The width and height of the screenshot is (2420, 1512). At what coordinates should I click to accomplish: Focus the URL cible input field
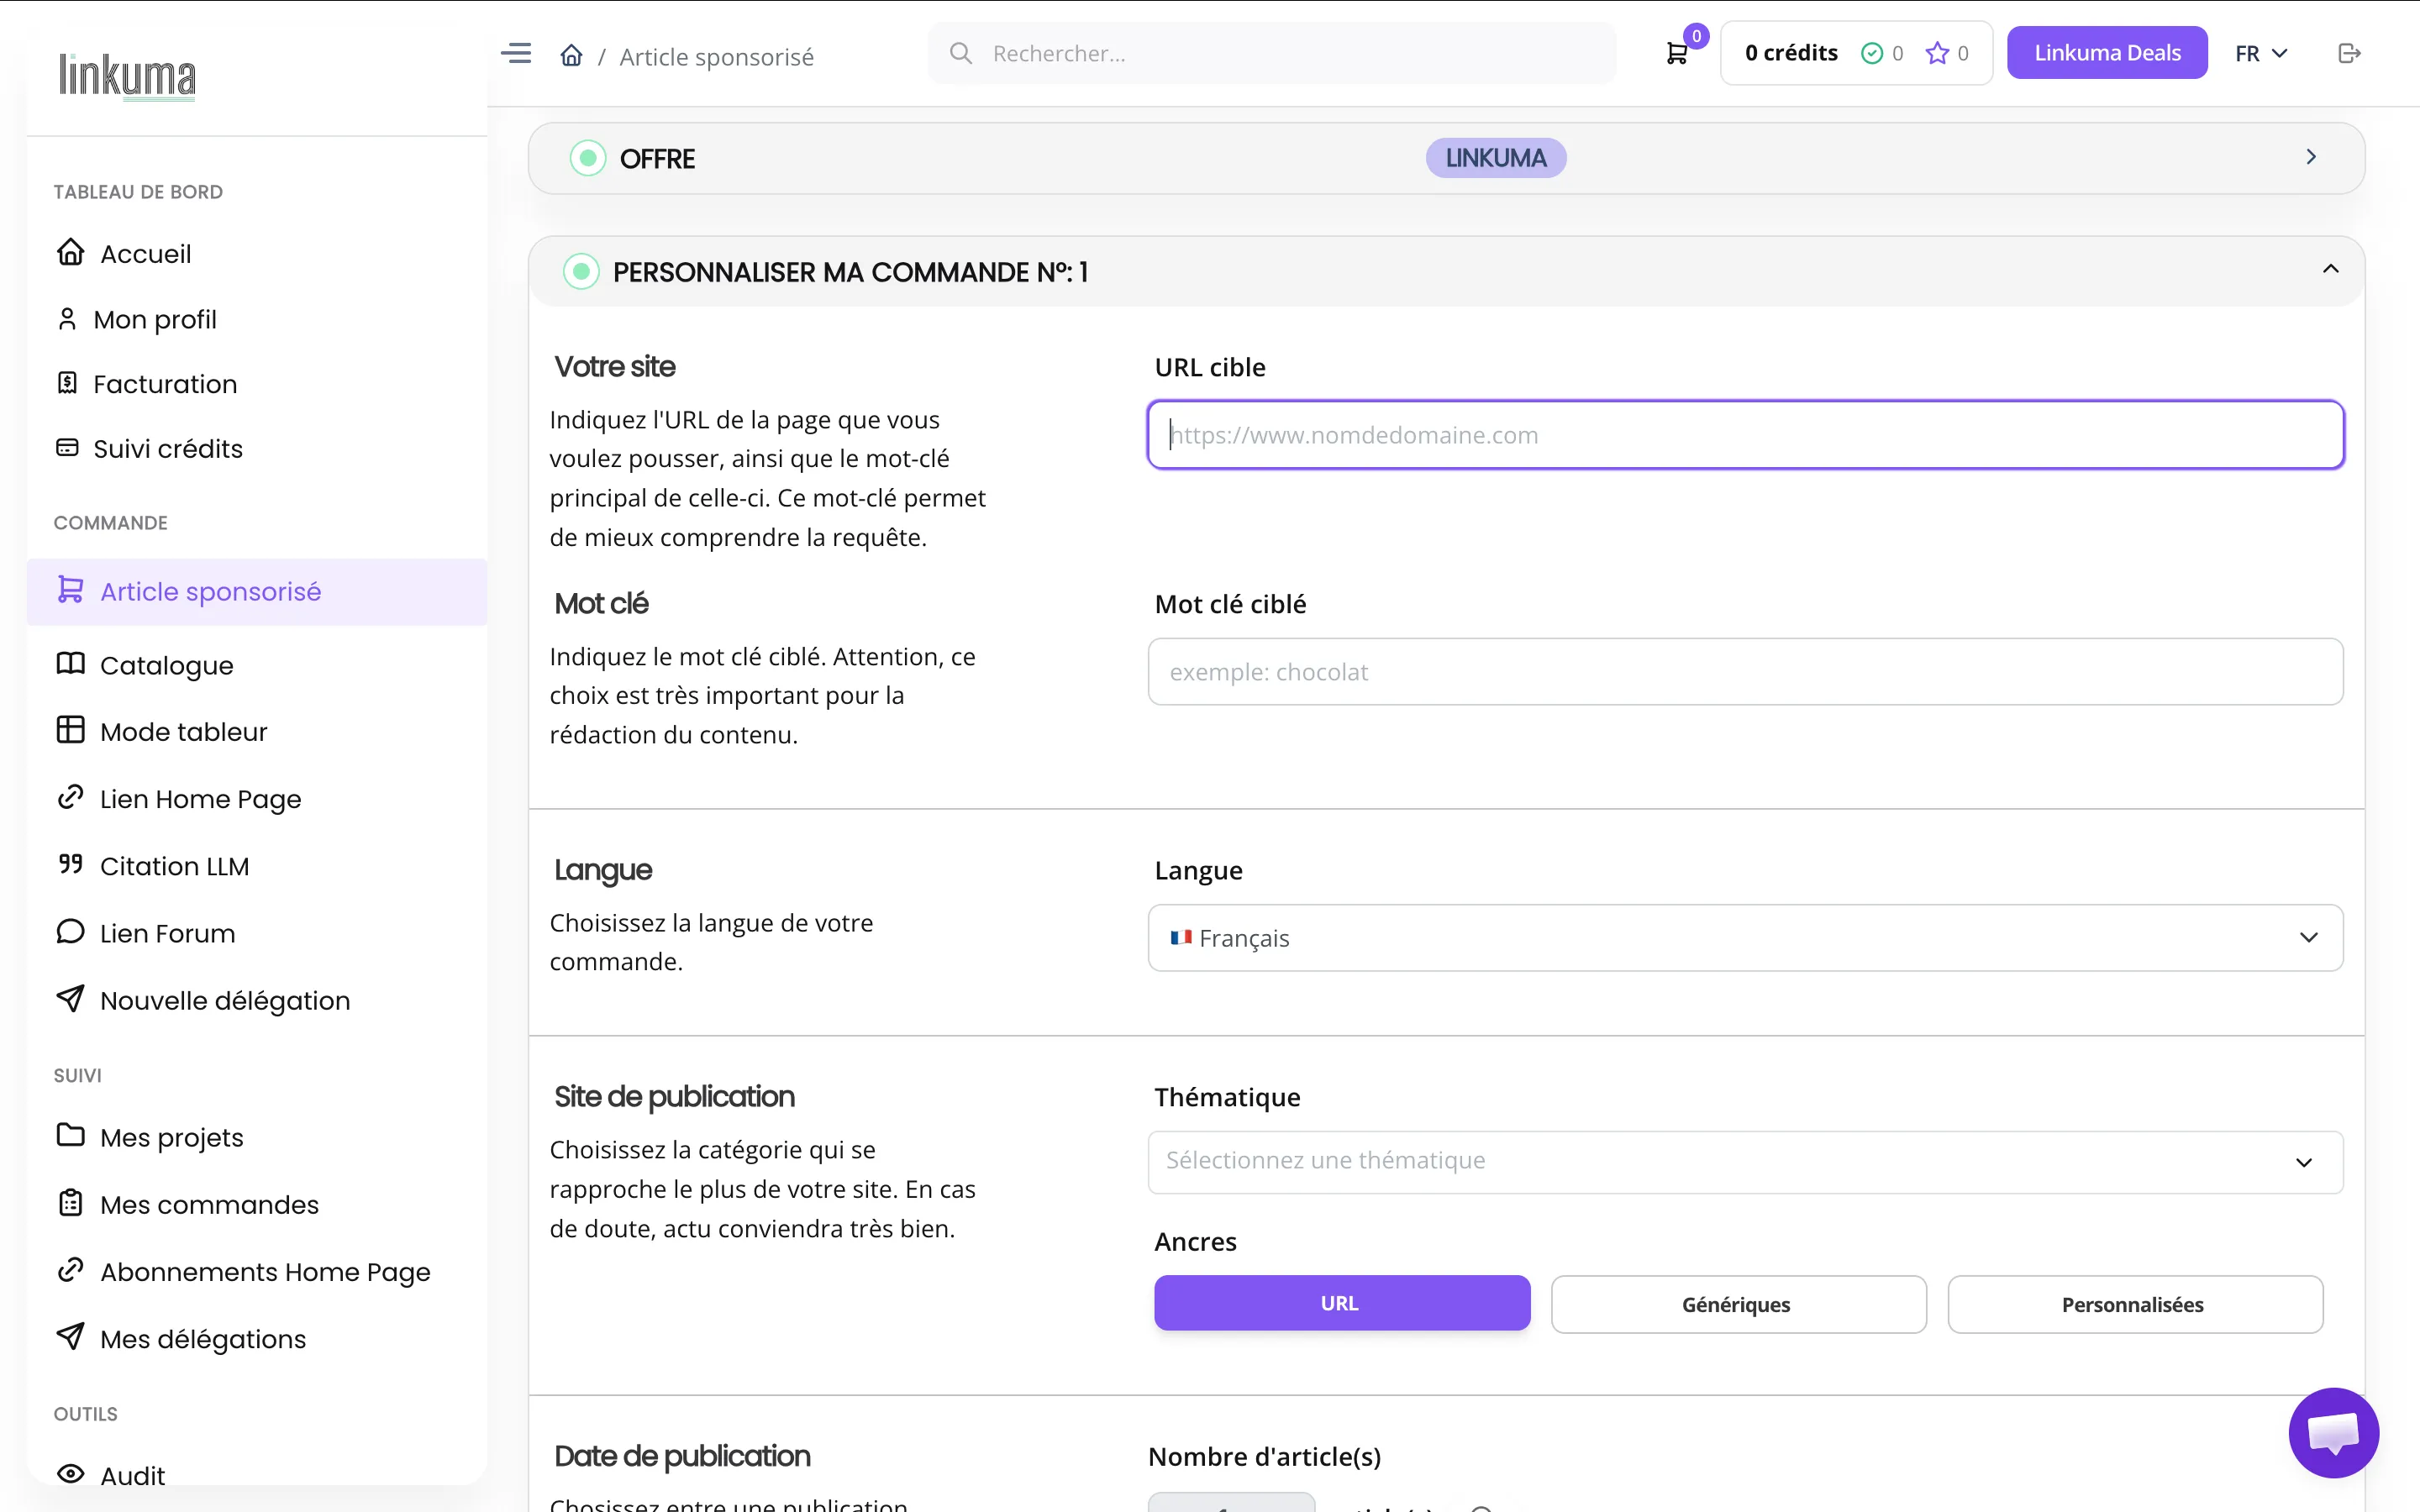1745,435
